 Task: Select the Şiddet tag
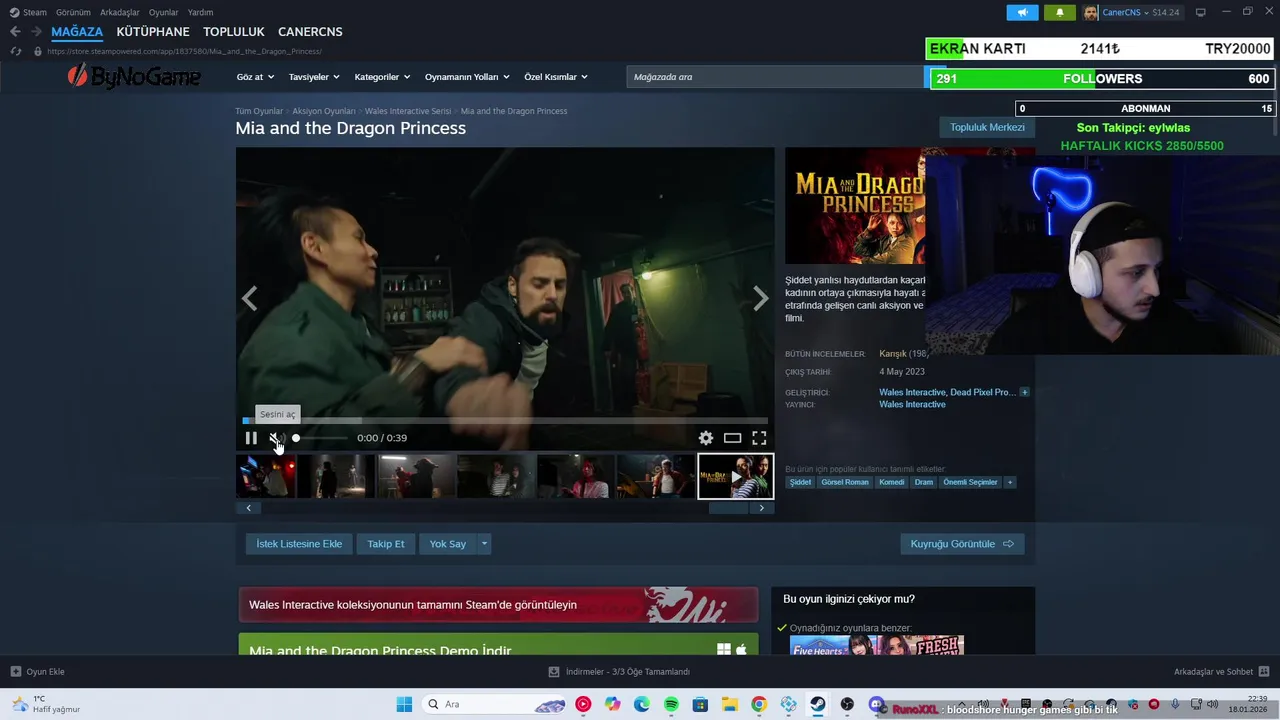click(x=801, y=482)
